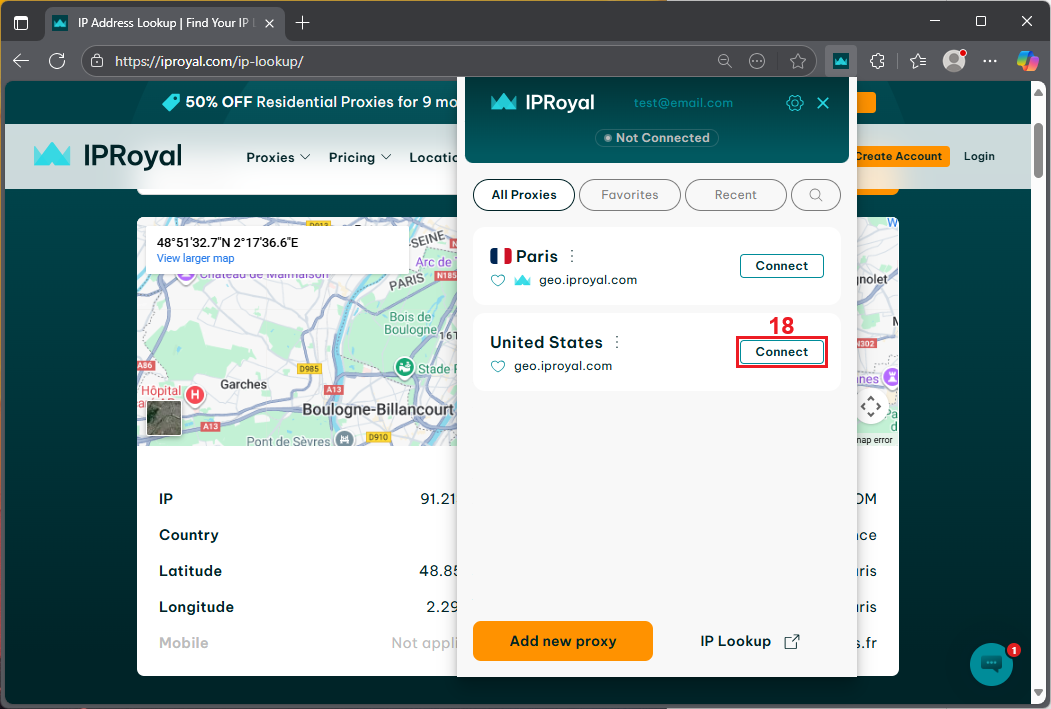Click the map pan control icon
This screenshot has height=709, width=1051.
(x=871, y=407)
